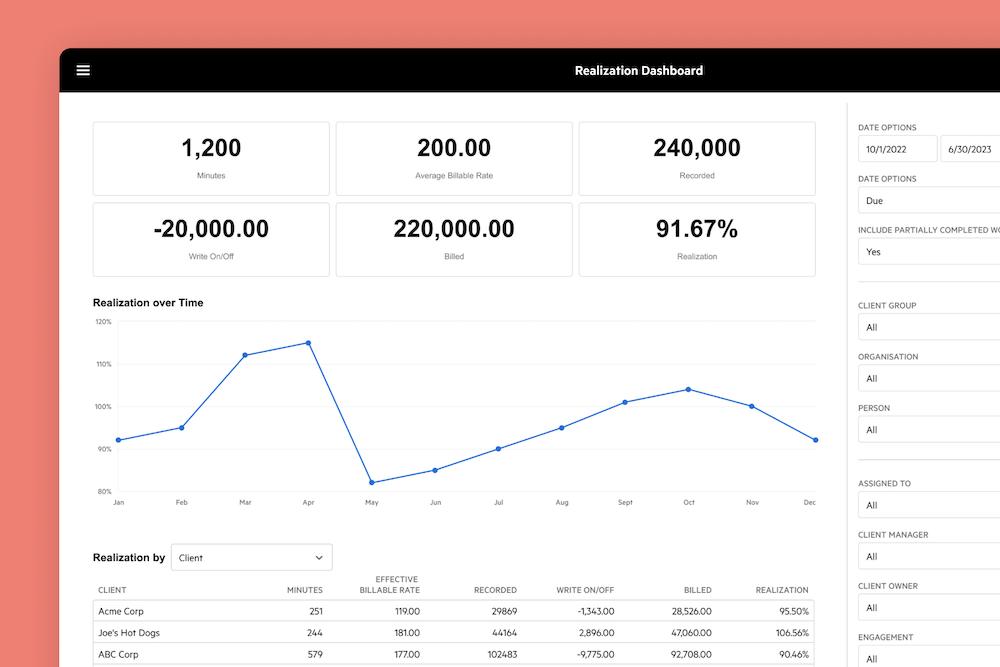Click the 1,200 Minutes summary card
Viewport: 1000px width, 667px height.
point(211,158)
